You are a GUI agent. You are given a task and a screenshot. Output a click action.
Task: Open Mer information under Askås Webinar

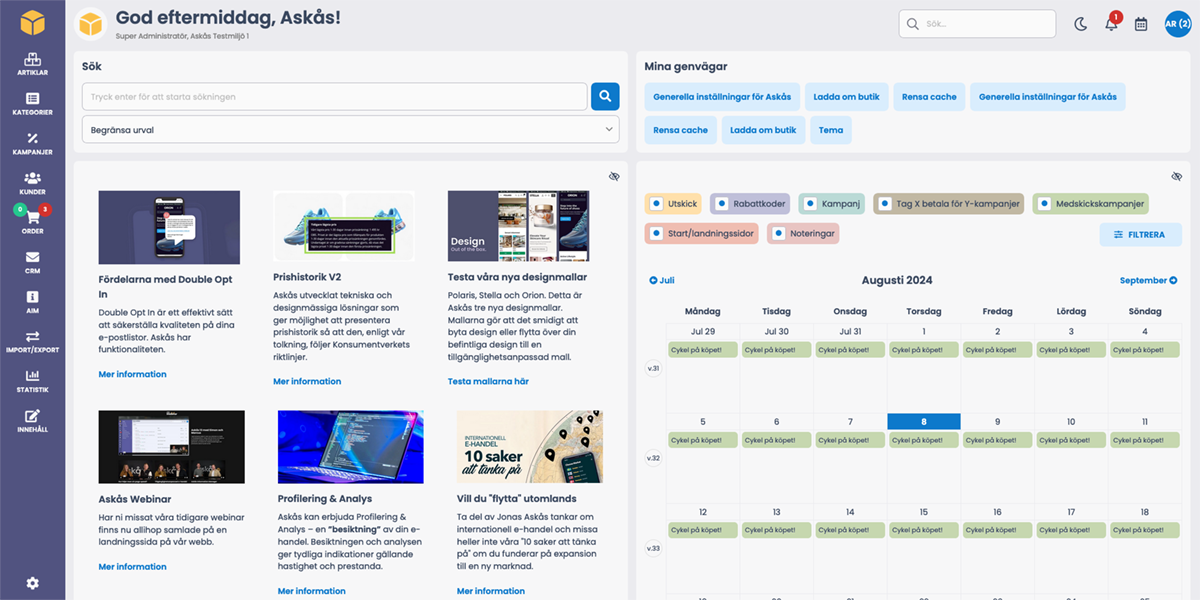(133, 567)
